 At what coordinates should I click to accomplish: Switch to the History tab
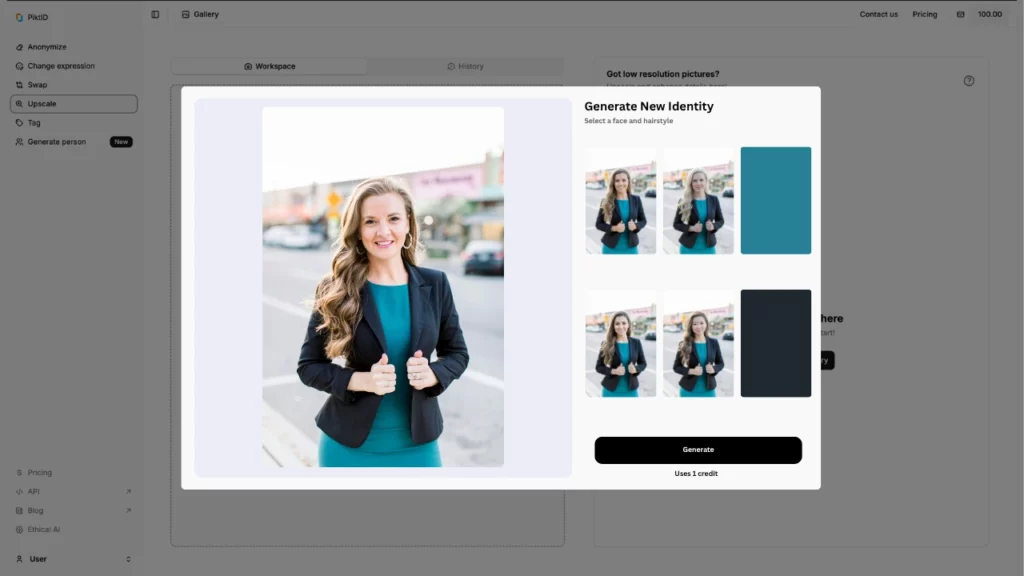[x=466, y=66]
